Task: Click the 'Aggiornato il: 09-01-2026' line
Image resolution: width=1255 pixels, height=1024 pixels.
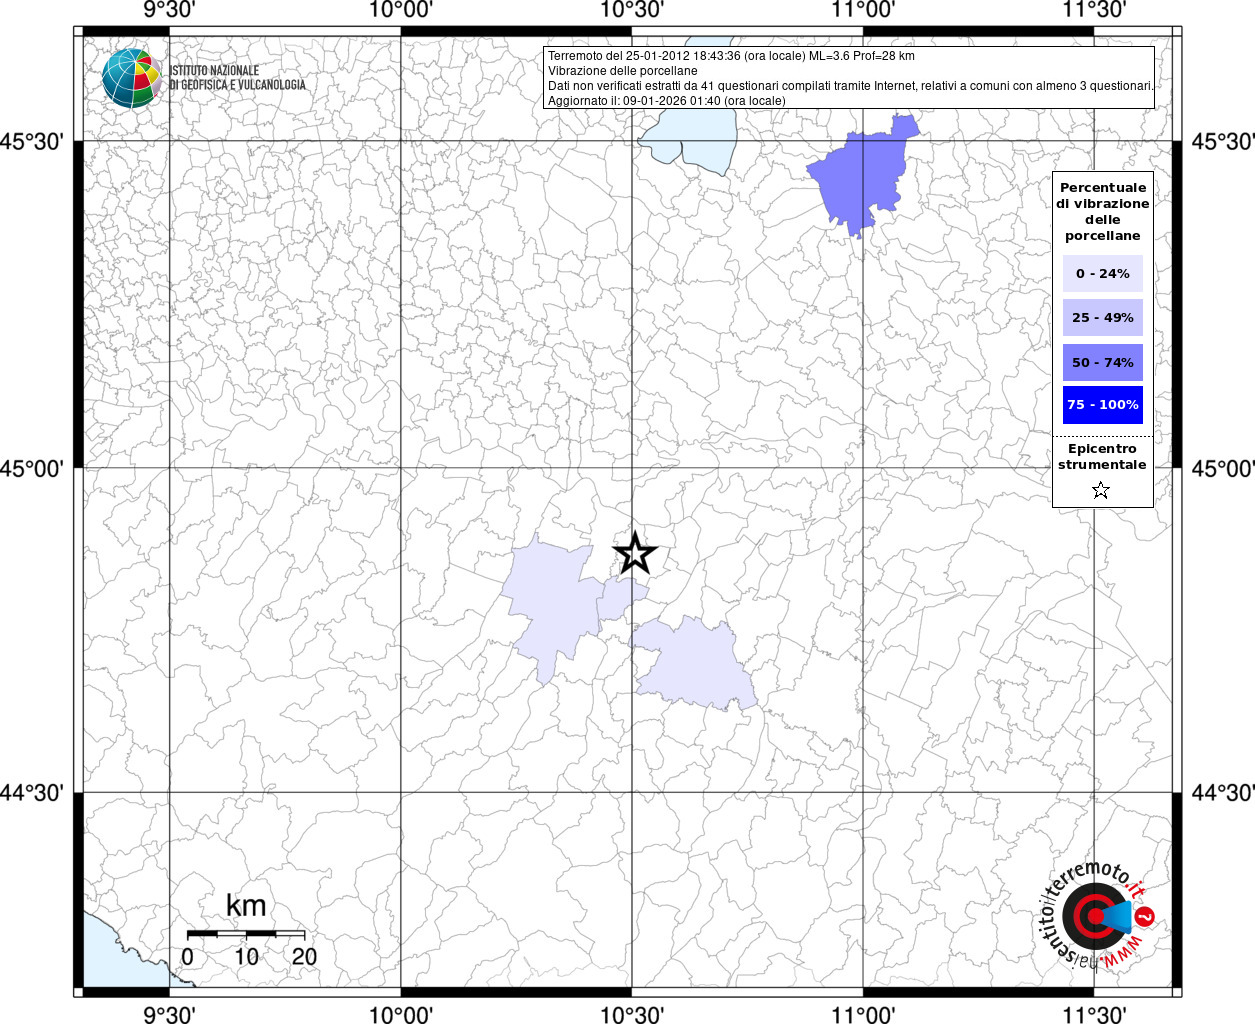Action: (667, 101)
